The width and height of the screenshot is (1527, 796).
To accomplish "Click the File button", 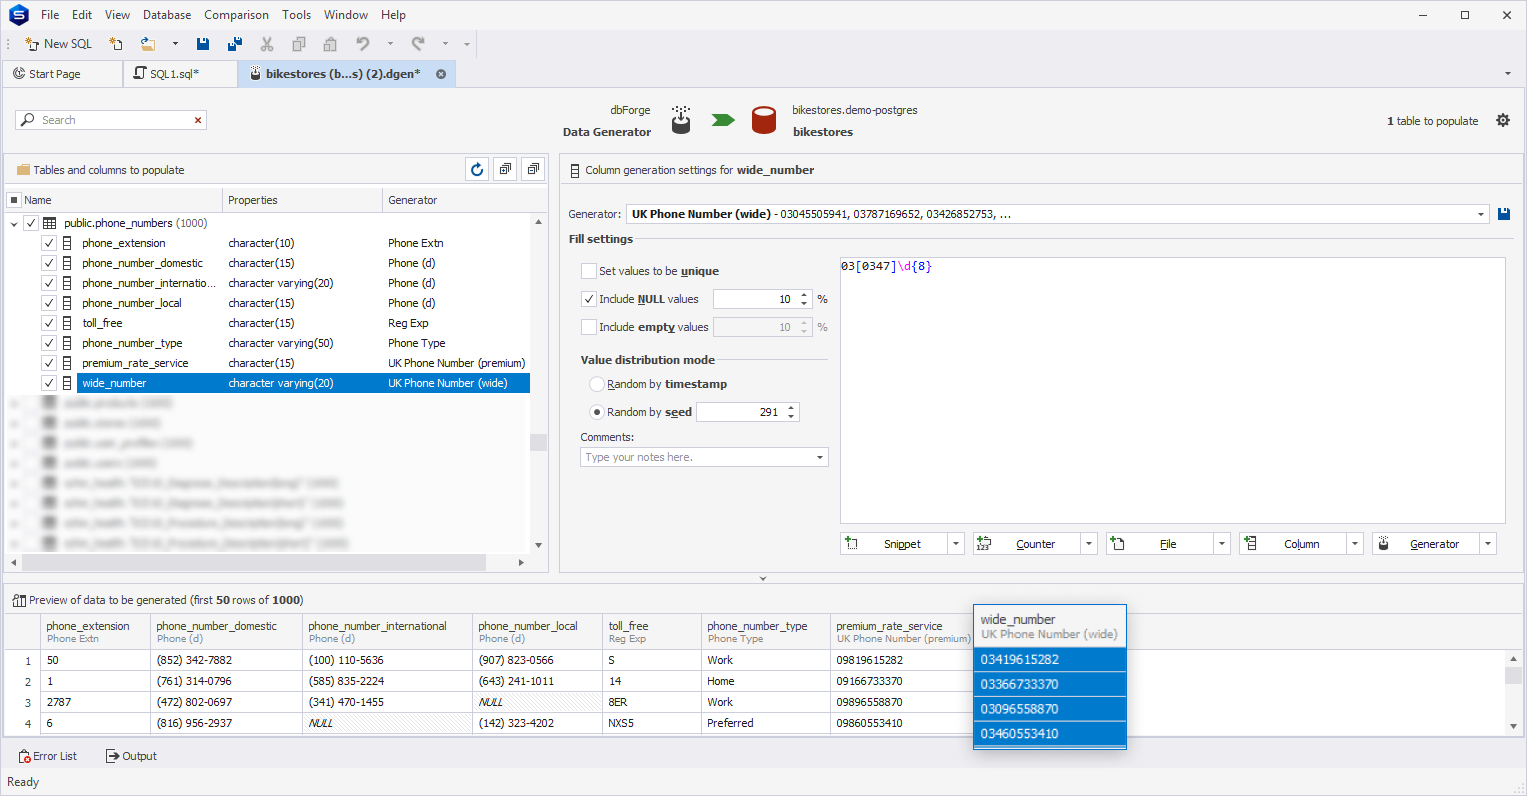I will point(1159,544).
